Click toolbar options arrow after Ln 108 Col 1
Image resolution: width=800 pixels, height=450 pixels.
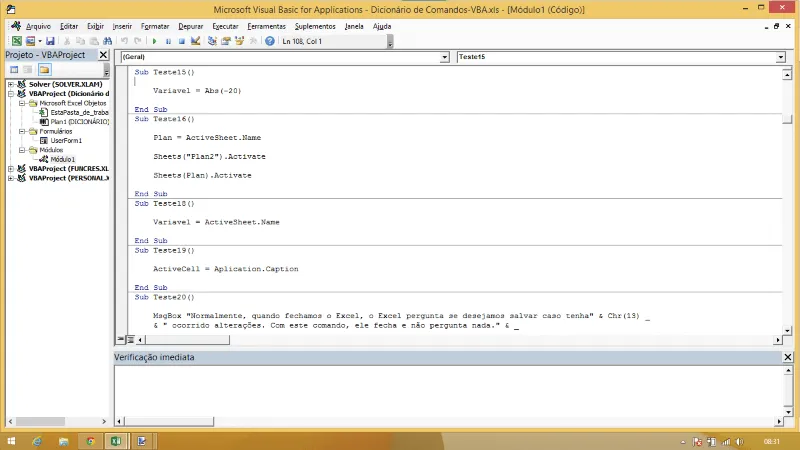coord(390,42)
